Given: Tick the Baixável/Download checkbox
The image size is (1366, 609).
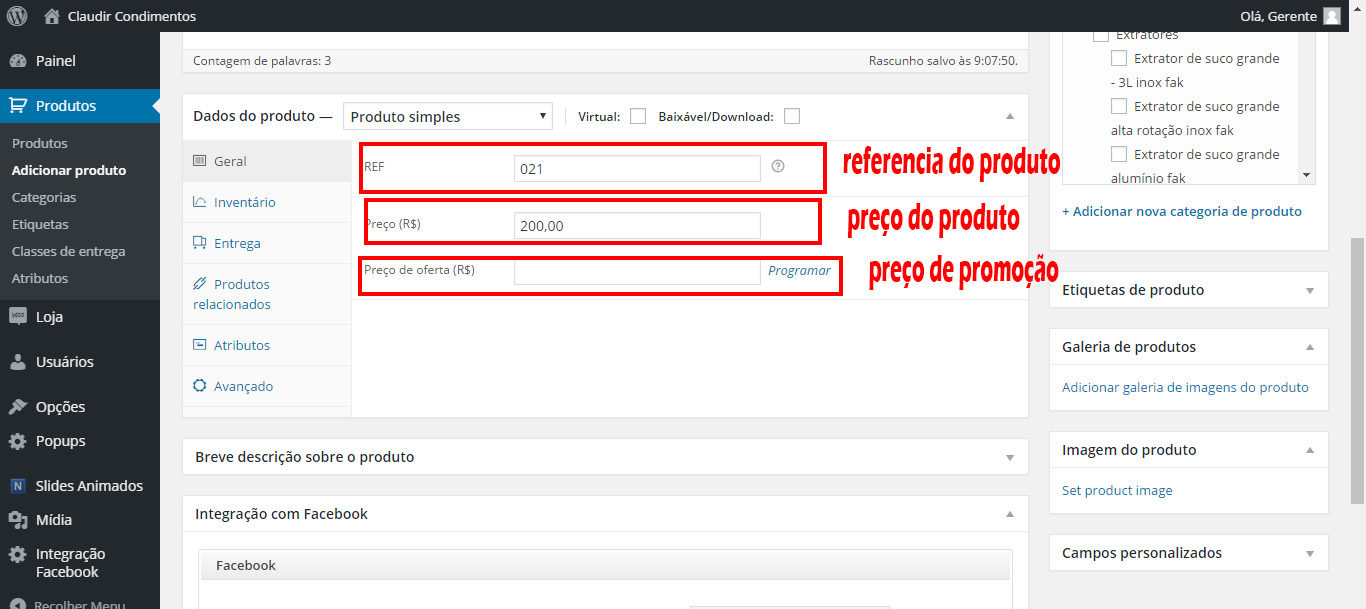Looking at the screenshot, I should click(792, 116).
